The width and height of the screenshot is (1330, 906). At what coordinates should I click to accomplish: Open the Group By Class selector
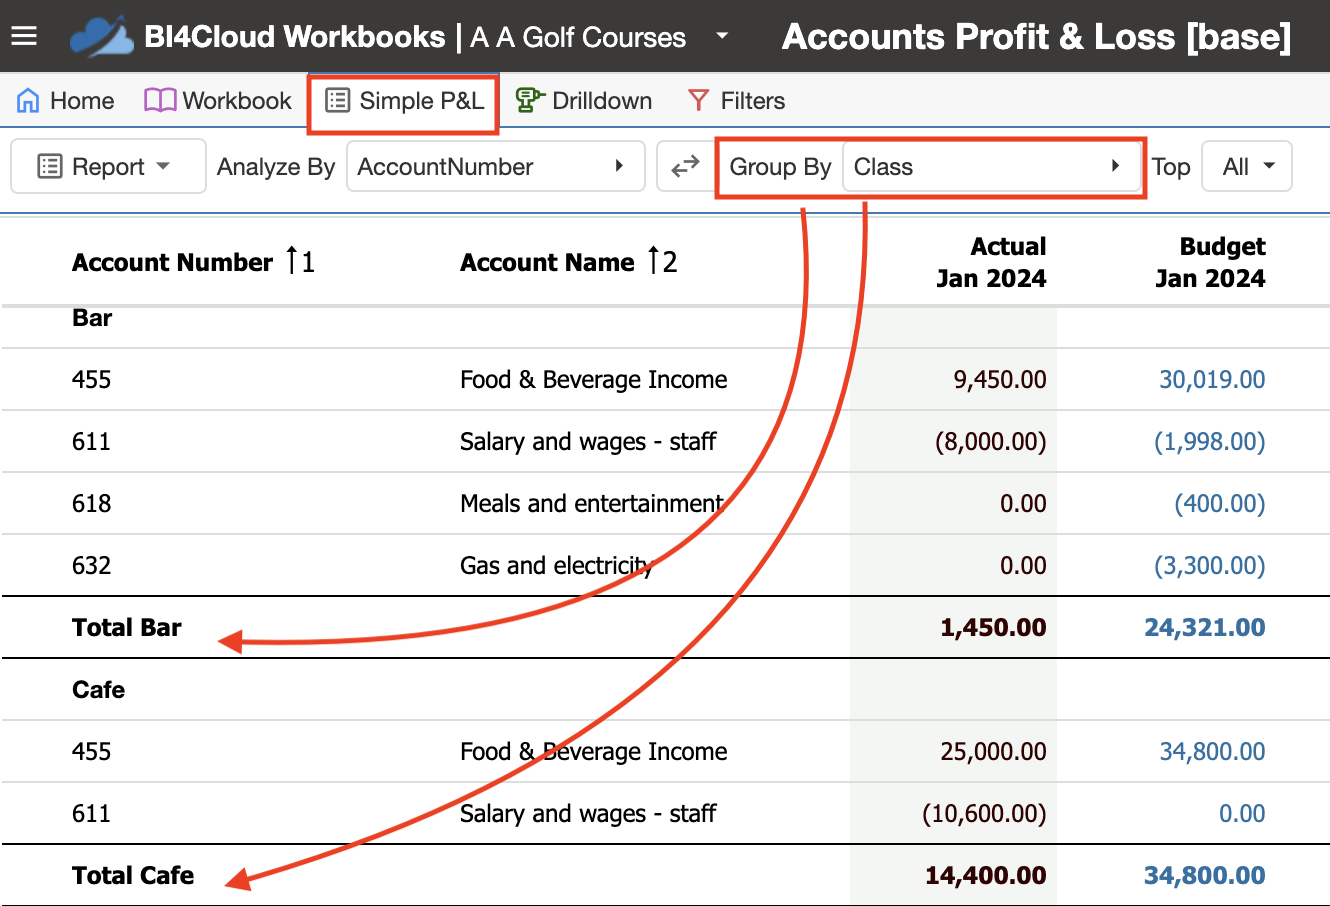992,167
